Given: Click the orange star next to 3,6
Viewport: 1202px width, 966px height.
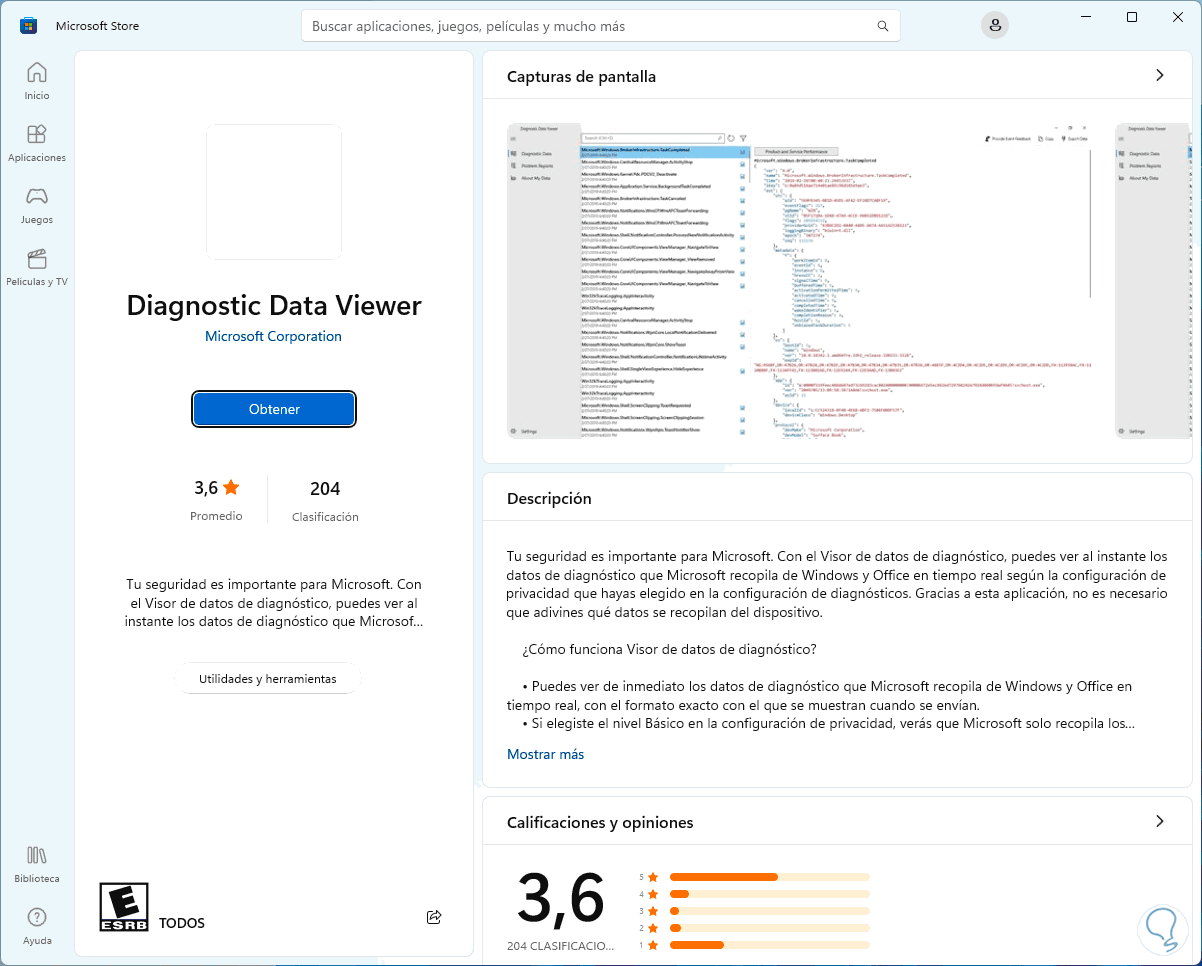Looking at the screenshot, I should 231,488.
